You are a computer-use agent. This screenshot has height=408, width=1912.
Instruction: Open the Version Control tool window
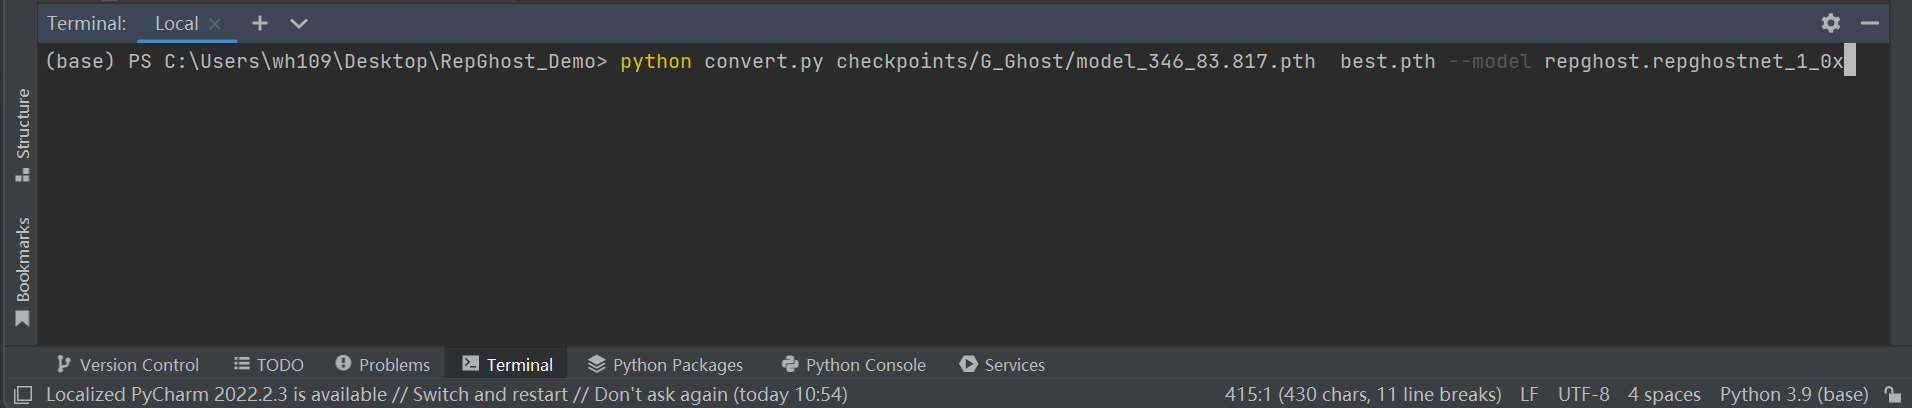[128, 365]
